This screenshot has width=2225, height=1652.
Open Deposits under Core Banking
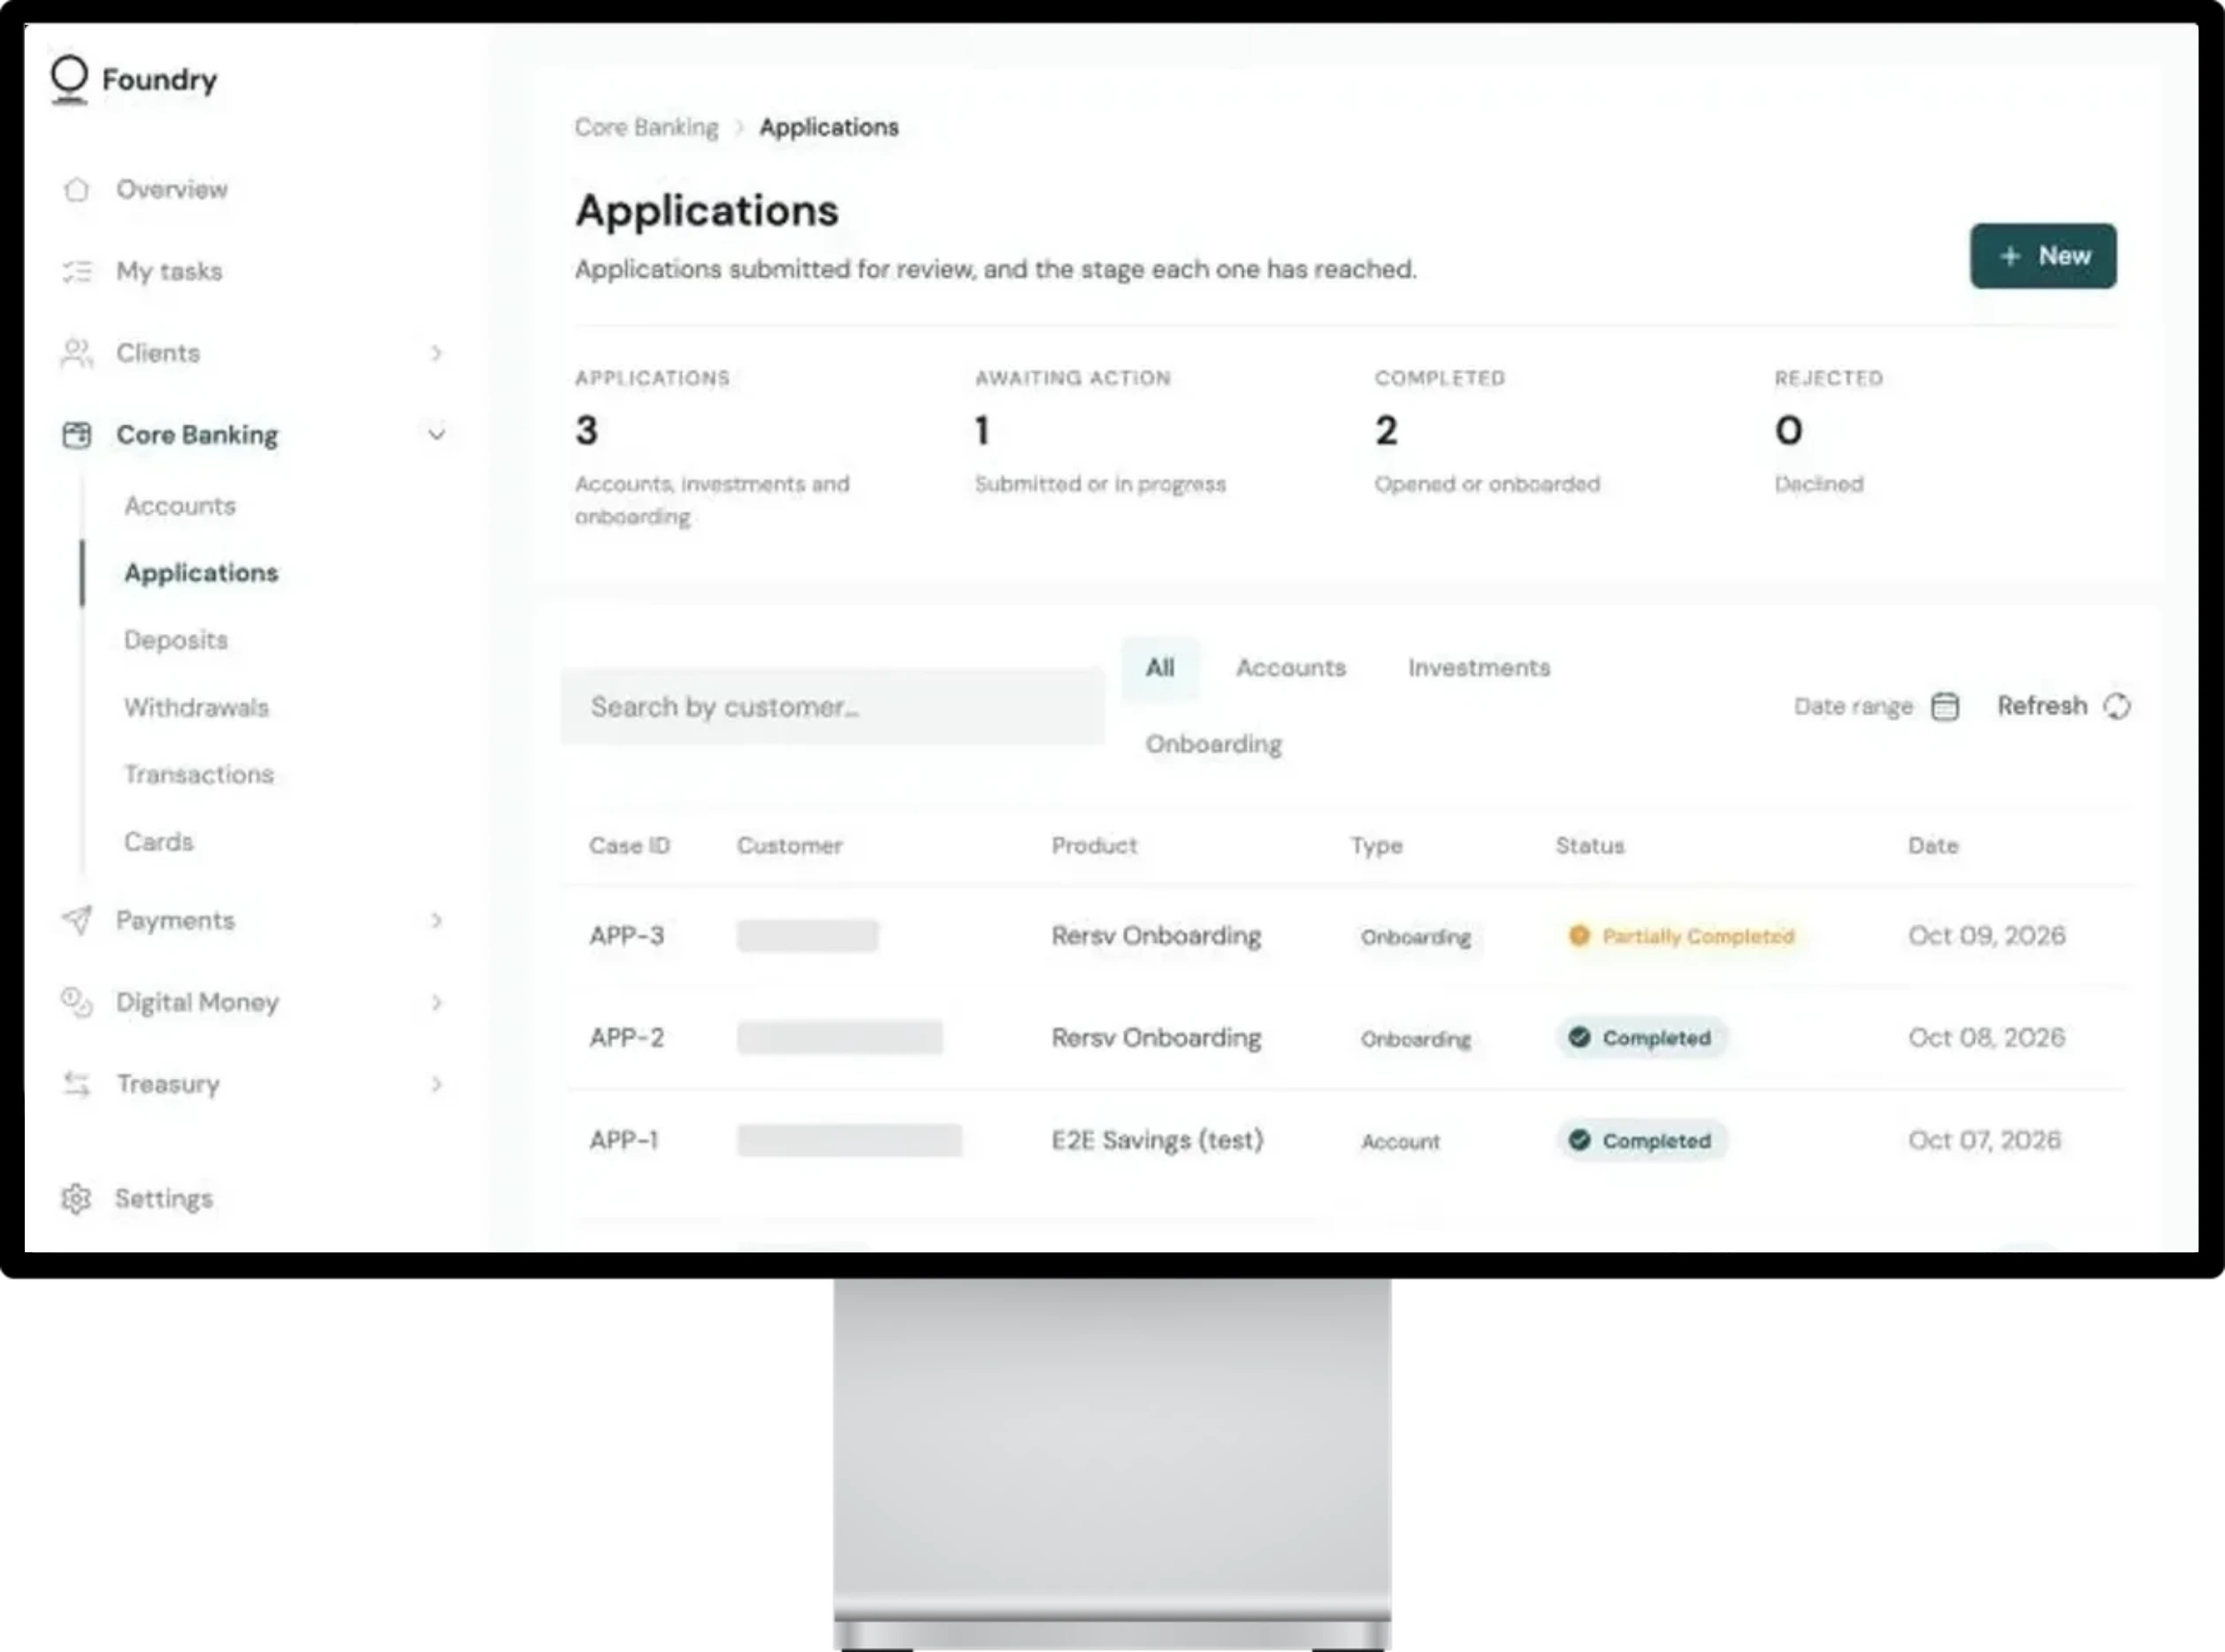coord(176,640)
